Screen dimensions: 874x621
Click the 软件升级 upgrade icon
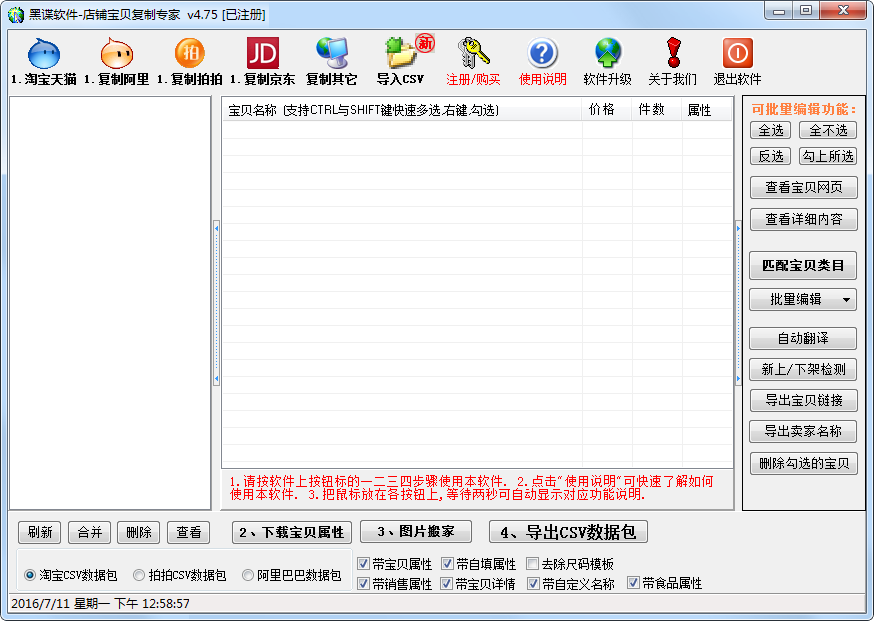607,53
